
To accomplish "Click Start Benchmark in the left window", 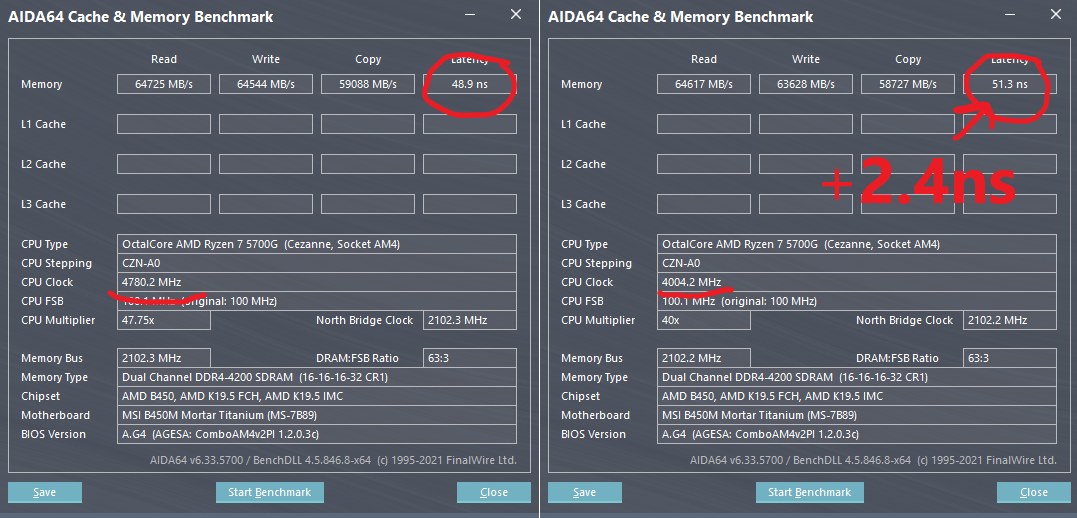I will 269,492.
